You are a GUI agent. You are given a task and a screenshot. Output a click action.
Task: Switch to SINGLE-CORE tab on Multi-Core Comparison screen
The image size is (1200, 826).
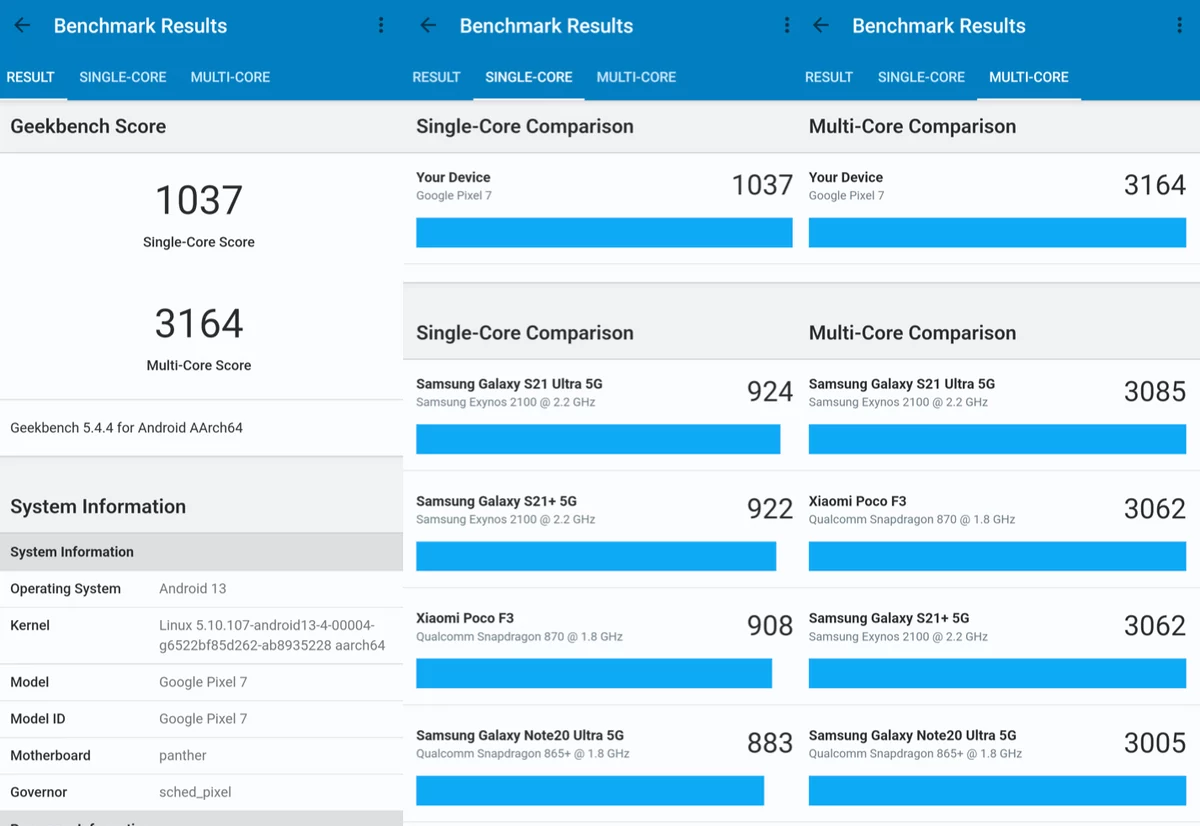tap(922, 77)
